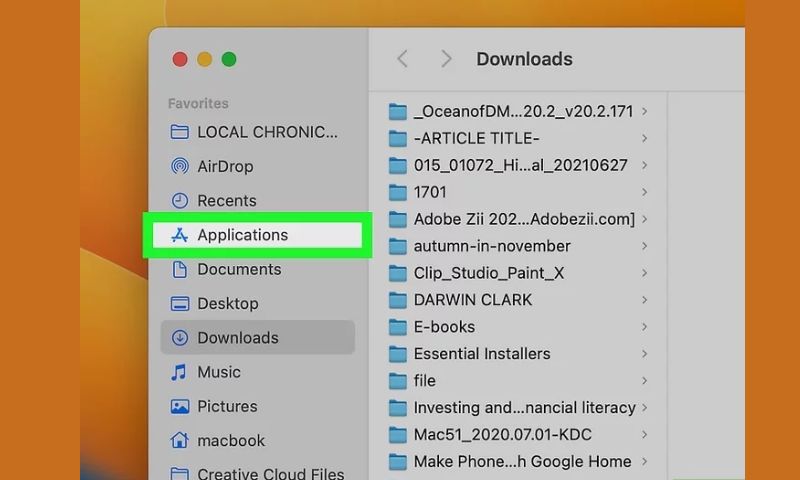Select the Clip_Studio_Paint_X folder
The width and height of the screenshot is (800, 480).
(489, 273)
